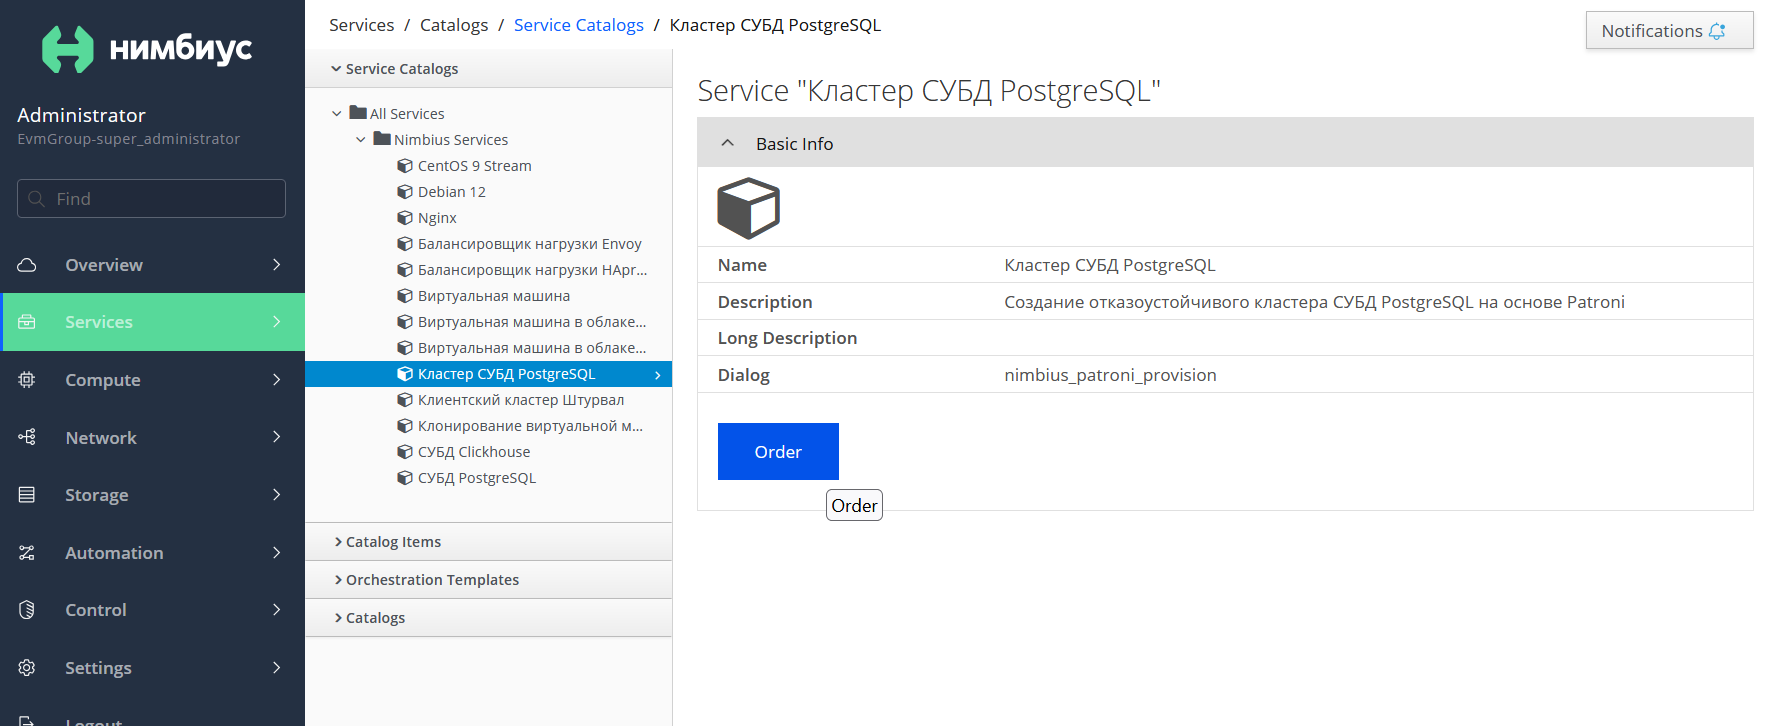Click the Administrator user name
Image resolution: width=1772 pixels, height=726 pixels.
pyautogui.click(x=81, y=115)
